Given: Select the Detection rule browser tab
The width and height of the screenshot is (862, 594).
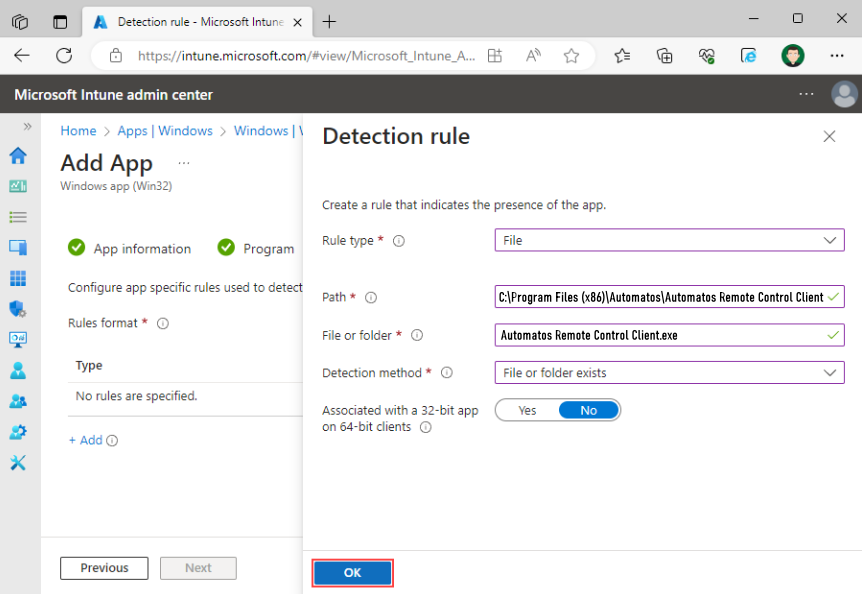Looking at the screenshot, I should click(x=198, y=22).
